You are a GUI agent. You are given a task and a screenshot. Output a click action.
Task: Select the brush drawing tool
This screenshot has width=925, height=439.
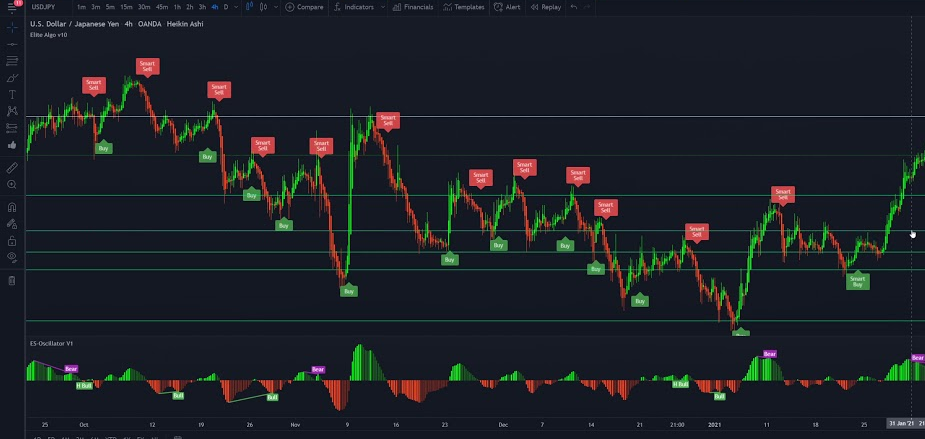click(12, 78)
